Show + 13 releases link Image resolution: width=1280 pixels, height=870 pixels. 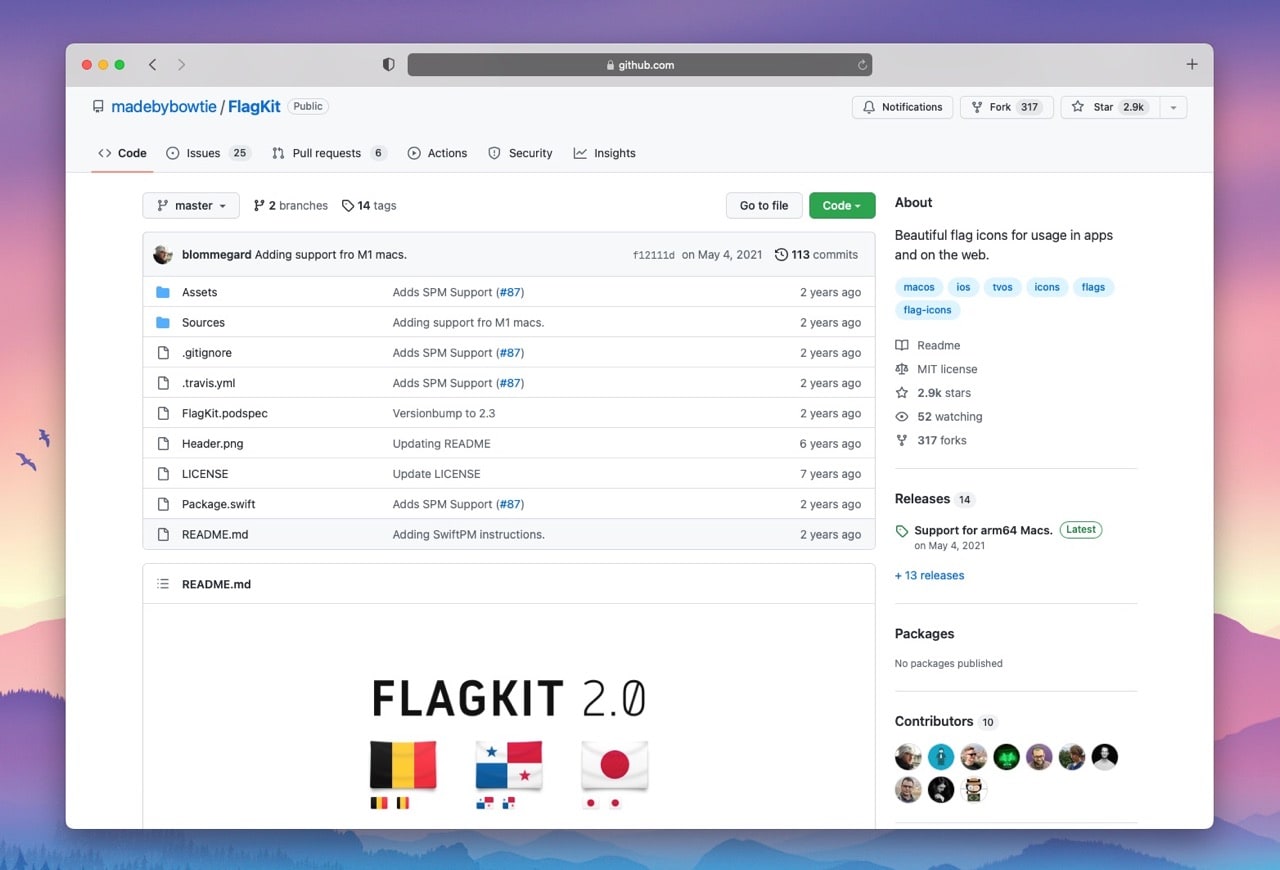coord(929,575)
